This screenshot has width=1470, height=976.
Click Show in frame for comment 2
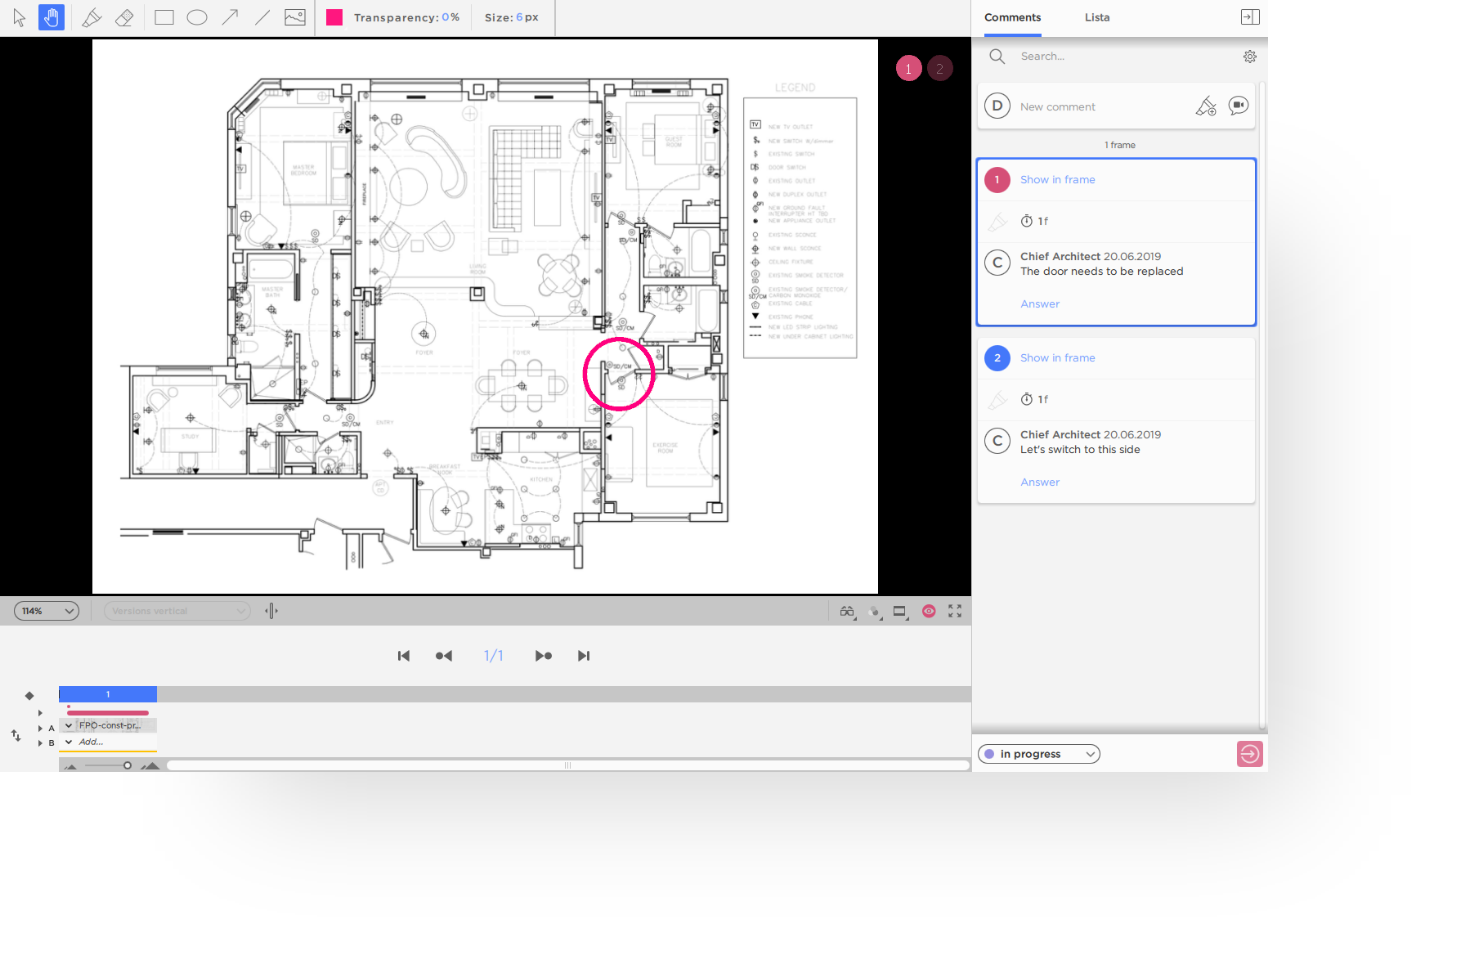[x=1057, y=358]
